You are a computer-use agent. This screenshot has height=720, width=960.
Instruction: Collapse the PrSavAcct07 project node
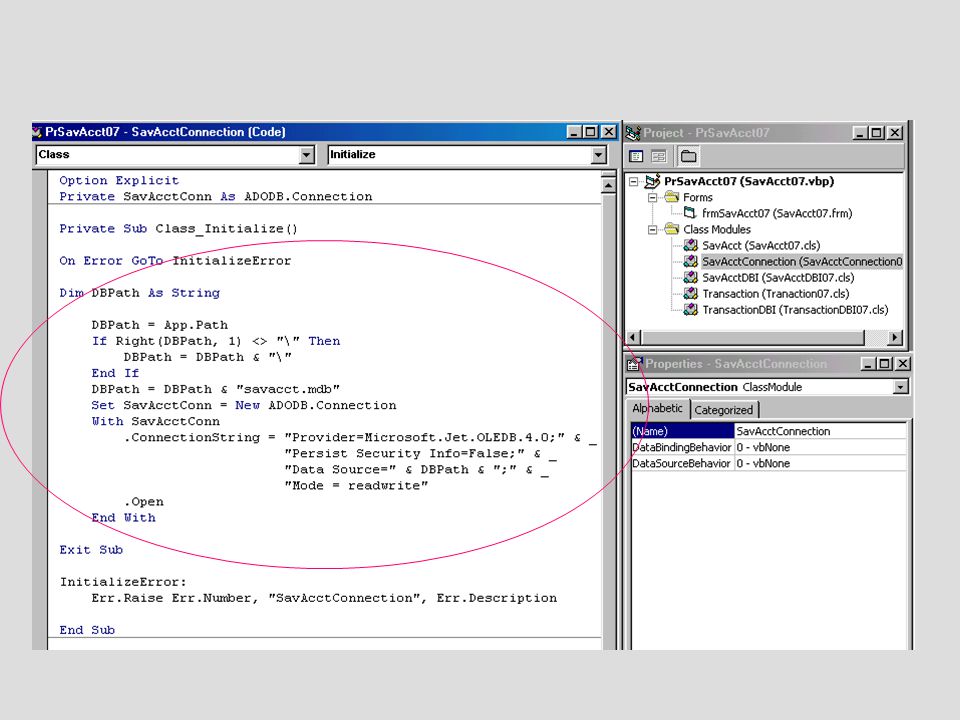(634, 181)
